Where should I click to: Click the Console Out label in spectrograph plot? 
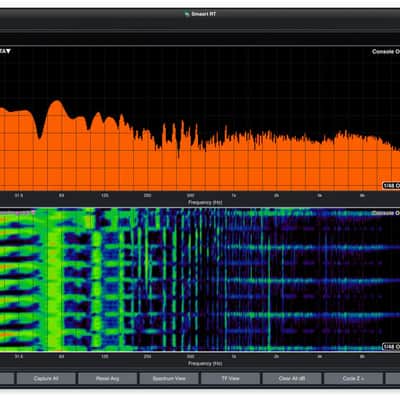(x=386, y=213)
